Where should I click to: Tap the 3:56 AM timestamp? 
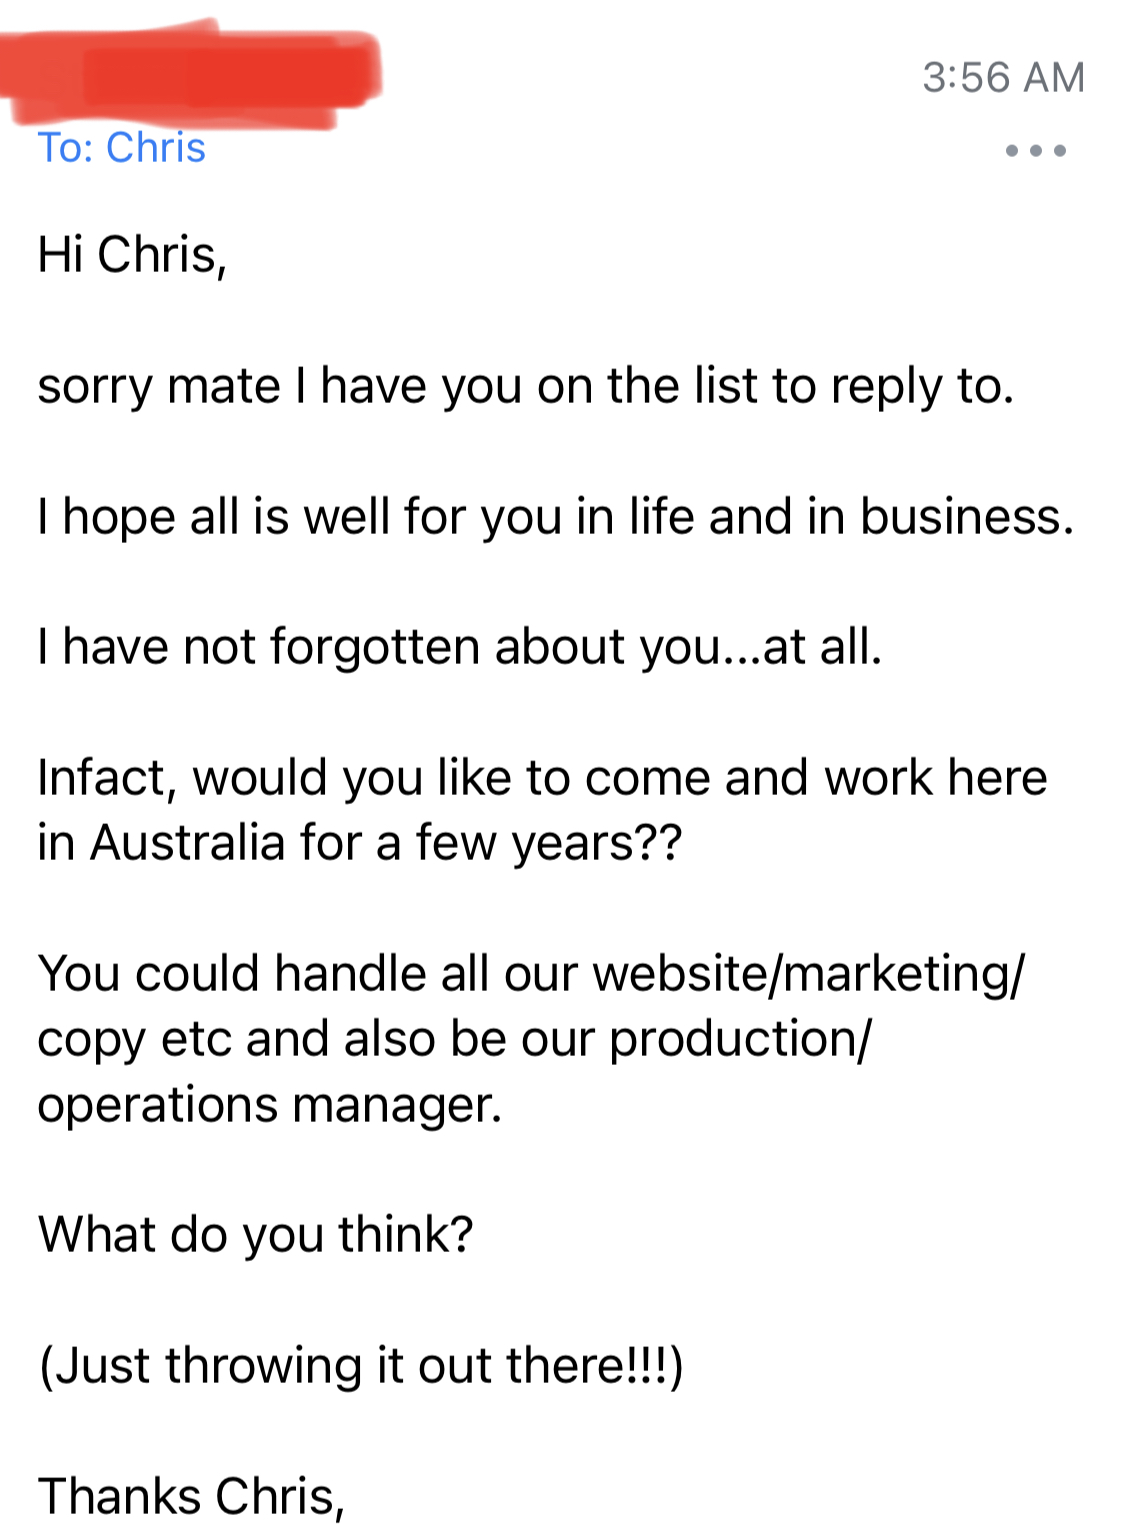[1003, 78]
